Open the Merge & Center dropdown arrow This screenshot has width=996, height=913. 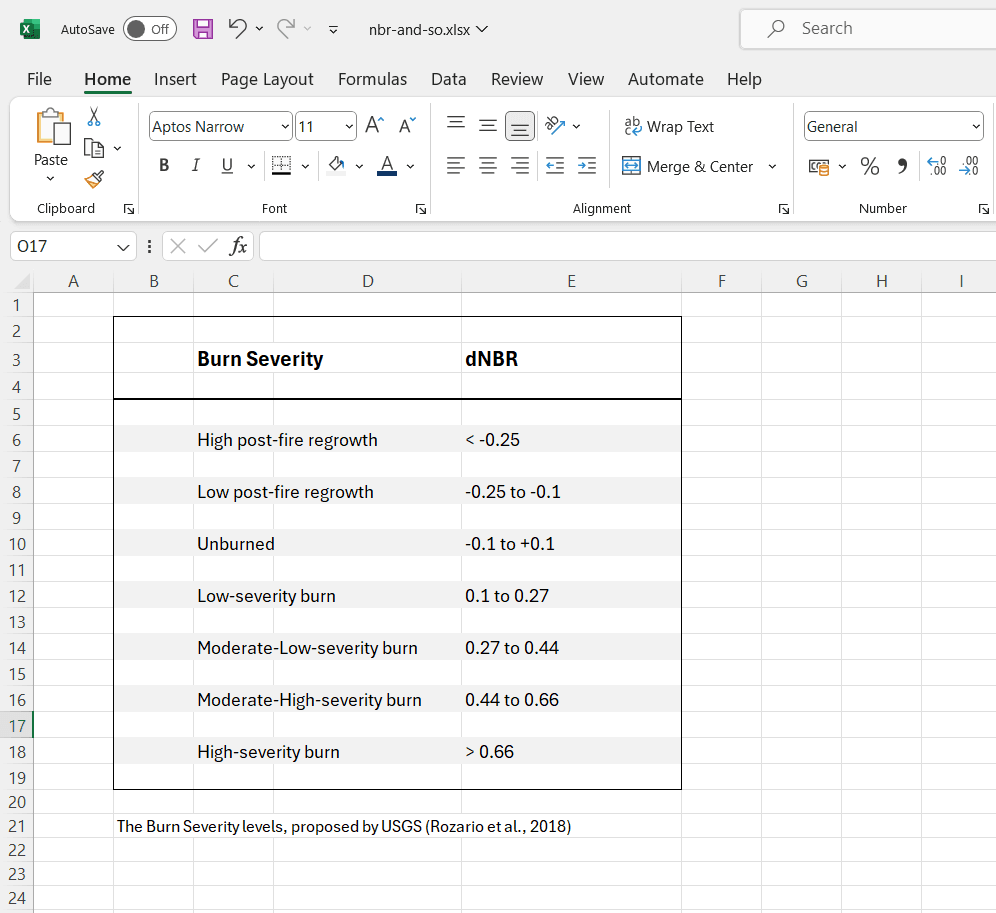pos(772,167)
